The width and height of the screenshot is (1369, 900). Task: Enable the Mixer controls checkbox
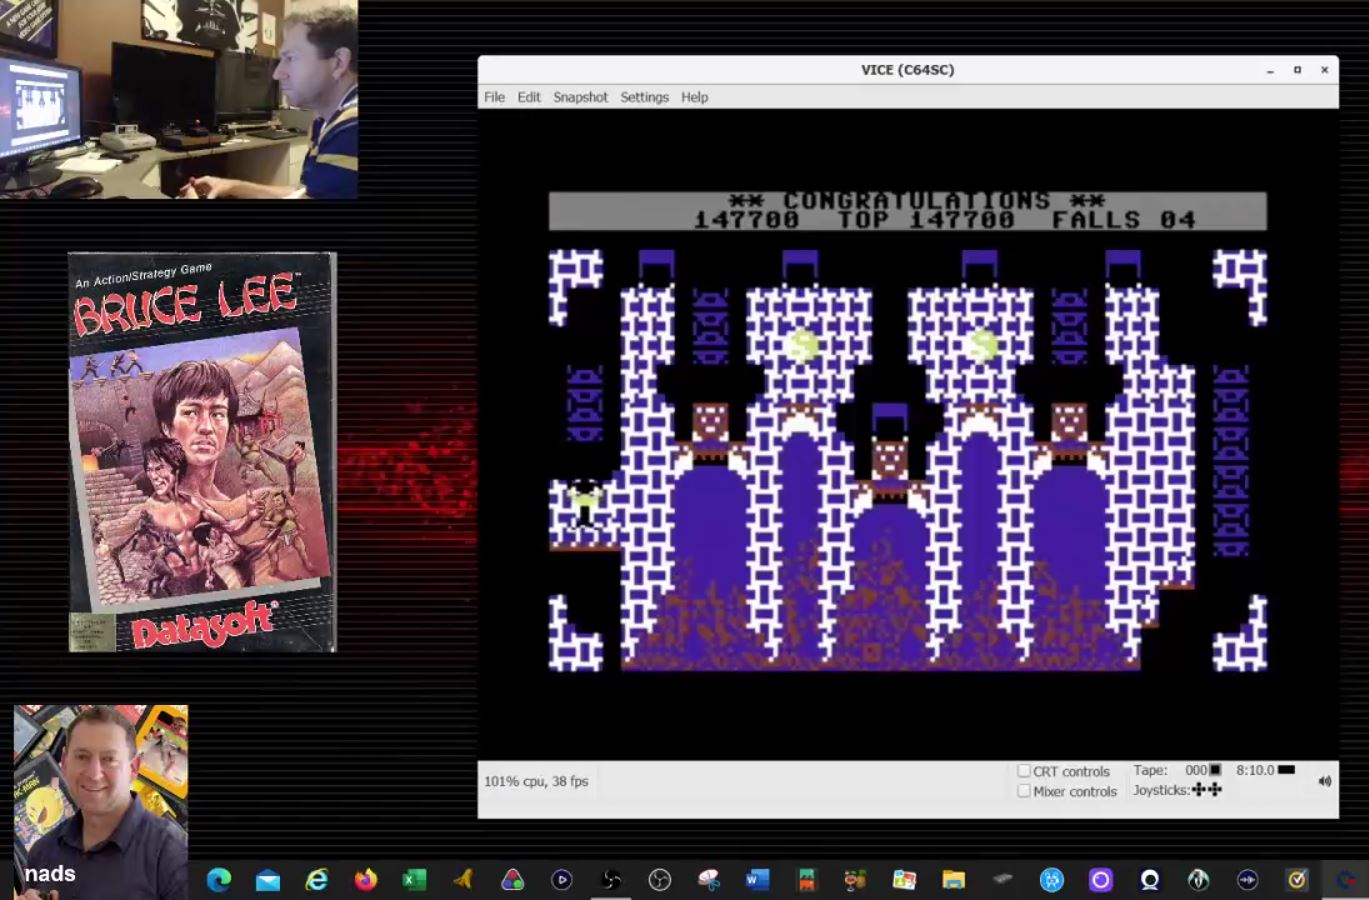[1024, 791]
